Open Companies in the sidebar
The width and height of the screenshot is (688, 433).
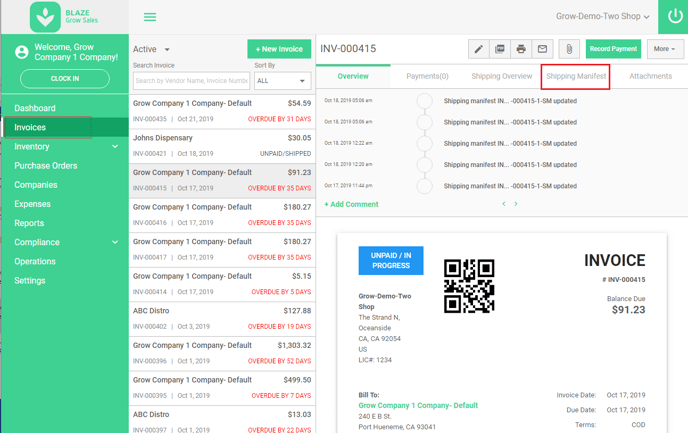pyautogui.click(x=36, y=185)
